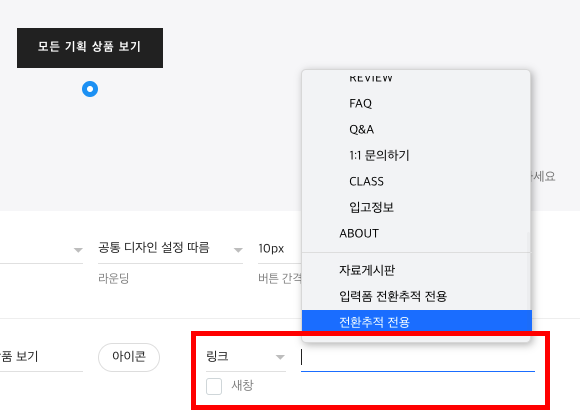Click the 모든 기획 상품 보기 button

pos(90,48)
